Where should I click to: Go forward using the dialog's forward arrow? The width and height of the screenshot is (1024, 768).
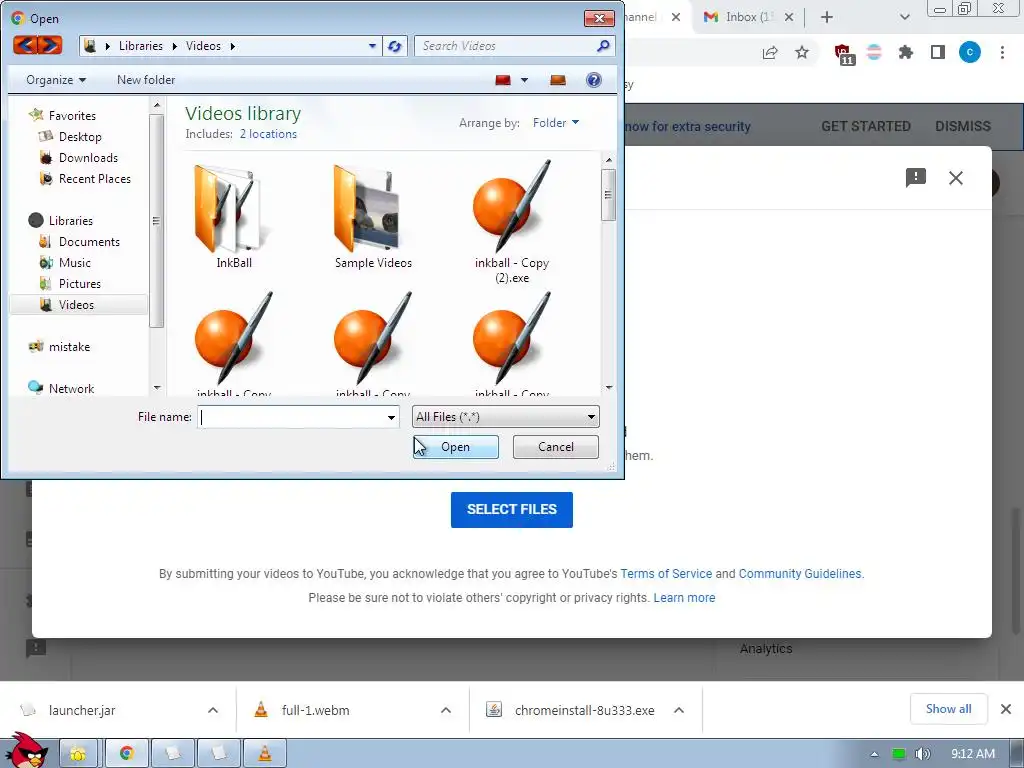[50, 45]
